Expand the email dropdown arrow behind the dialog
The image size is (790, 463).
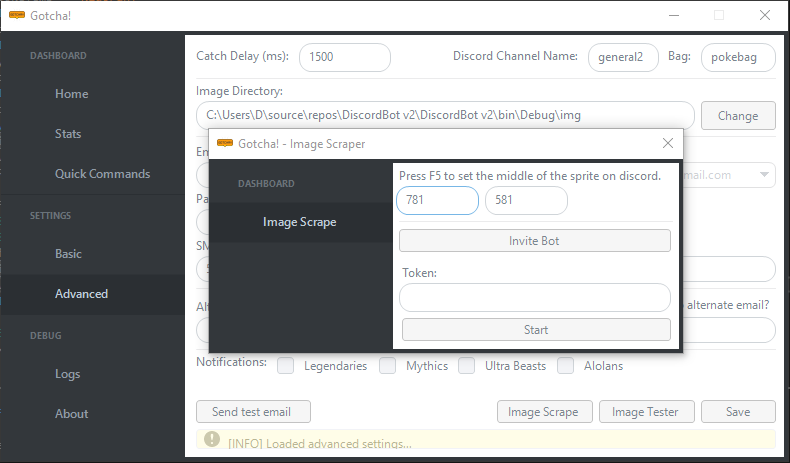coord(764,175)
